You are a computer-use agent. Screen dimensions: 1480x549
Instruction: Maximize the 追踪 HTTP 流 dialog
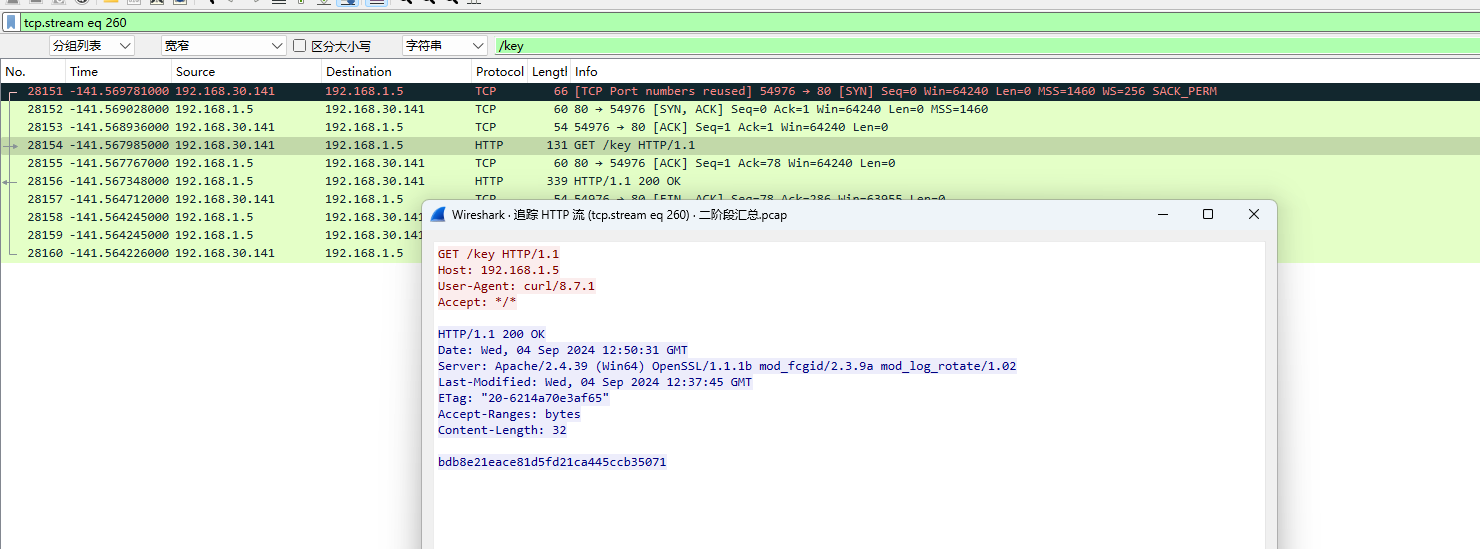pos(1208,214)
